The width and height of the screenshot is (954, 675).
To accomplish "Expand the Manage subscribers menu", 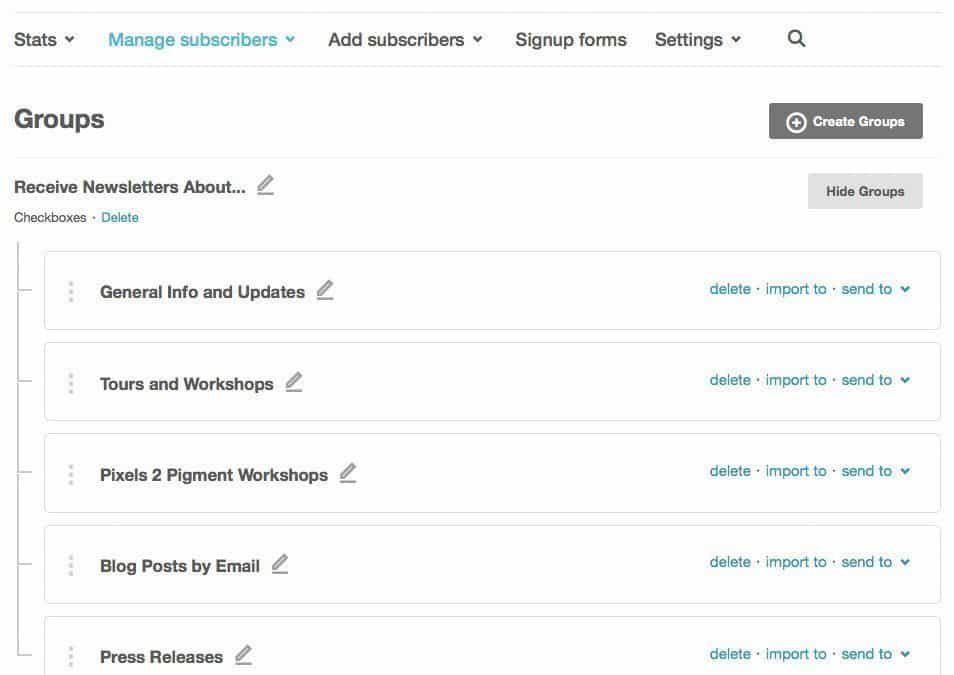I will (x=201, y=40).
